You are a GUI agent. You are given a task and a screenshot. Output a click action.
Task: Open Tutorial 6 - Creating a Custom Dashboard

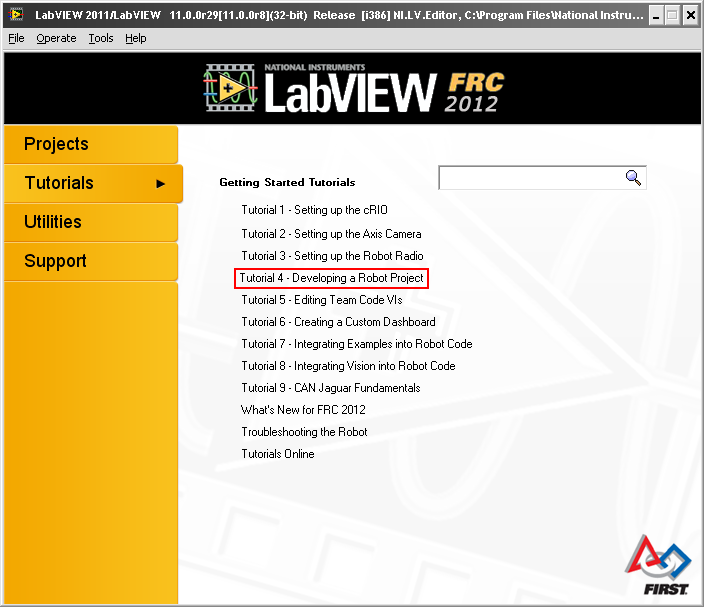pos(338,322)
